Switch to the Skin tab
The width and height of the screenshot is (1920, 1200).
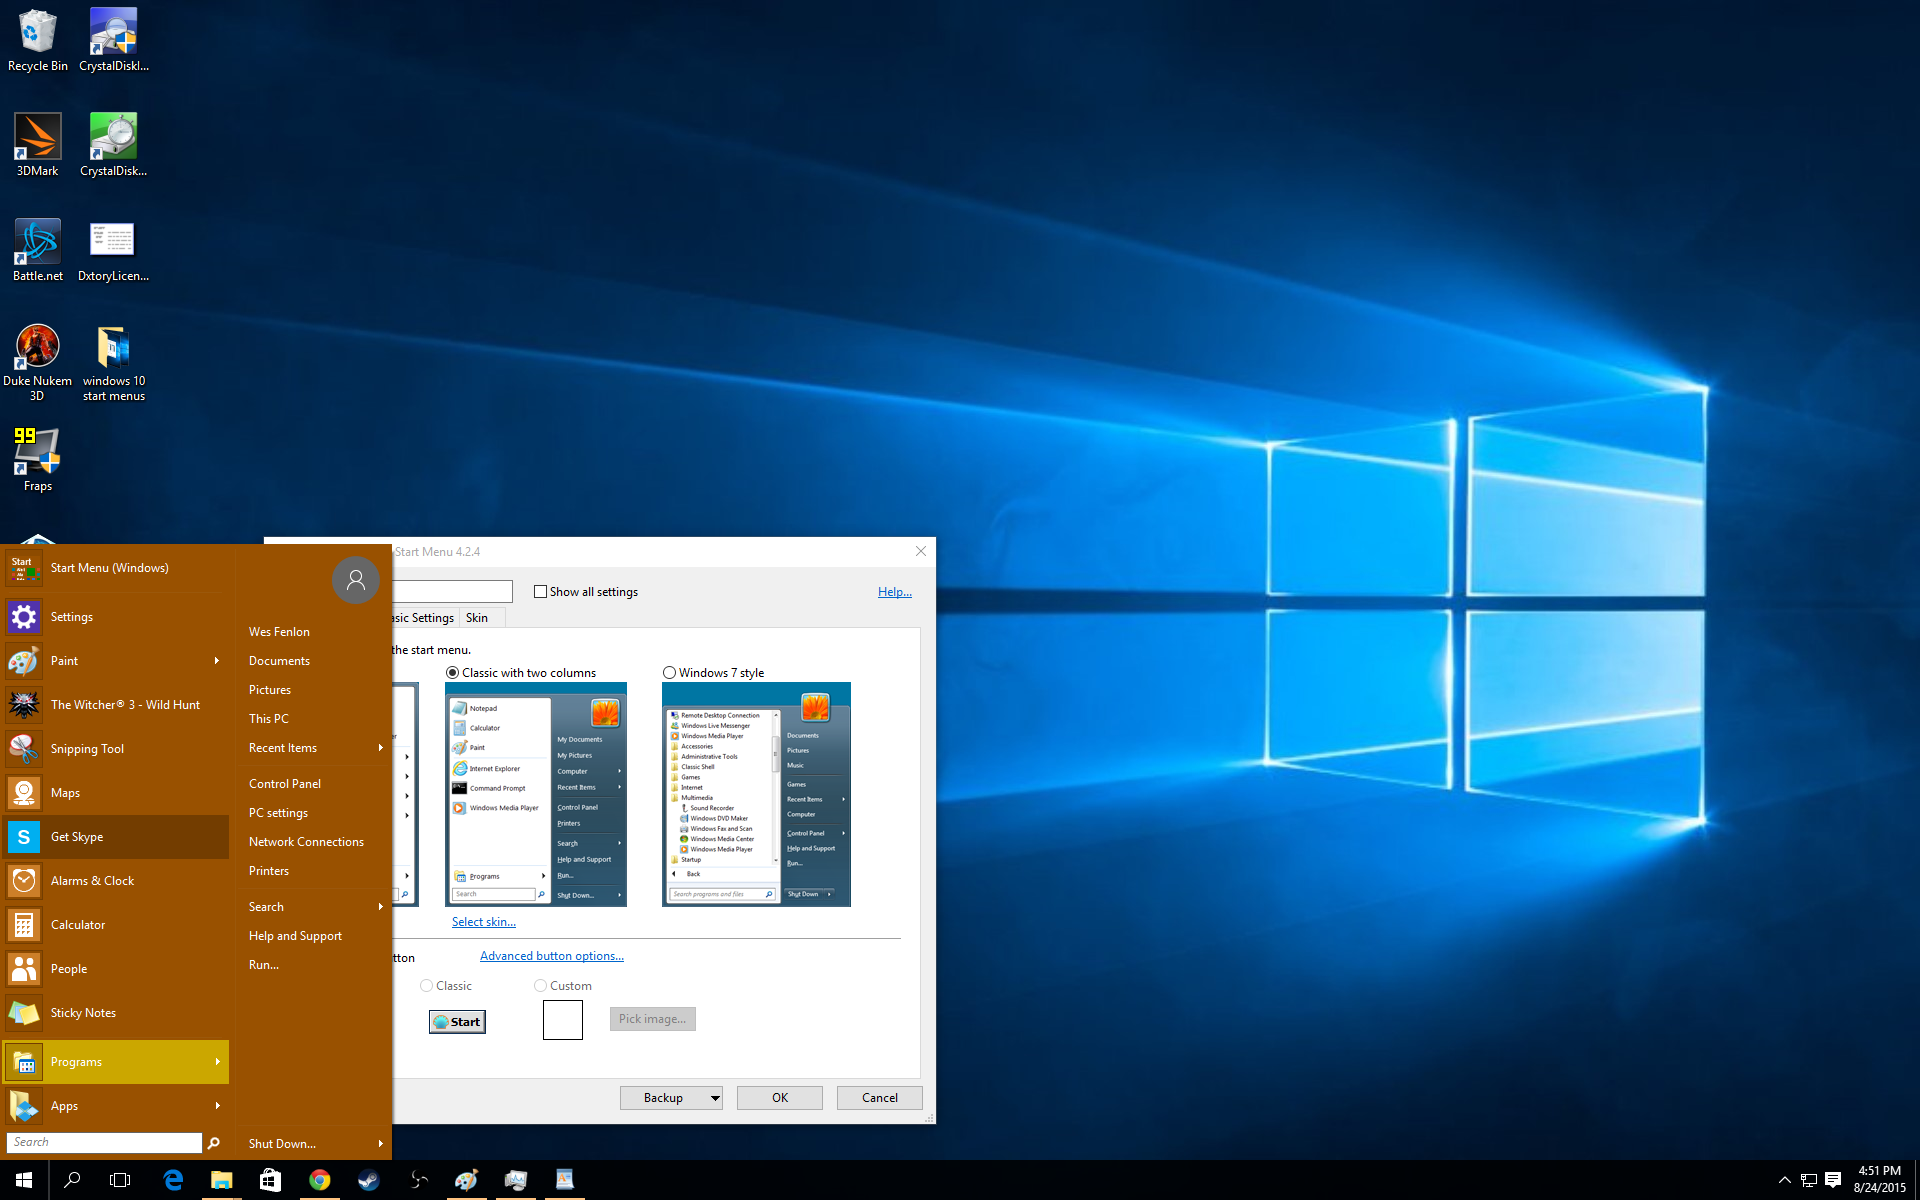tap(477, 618)
